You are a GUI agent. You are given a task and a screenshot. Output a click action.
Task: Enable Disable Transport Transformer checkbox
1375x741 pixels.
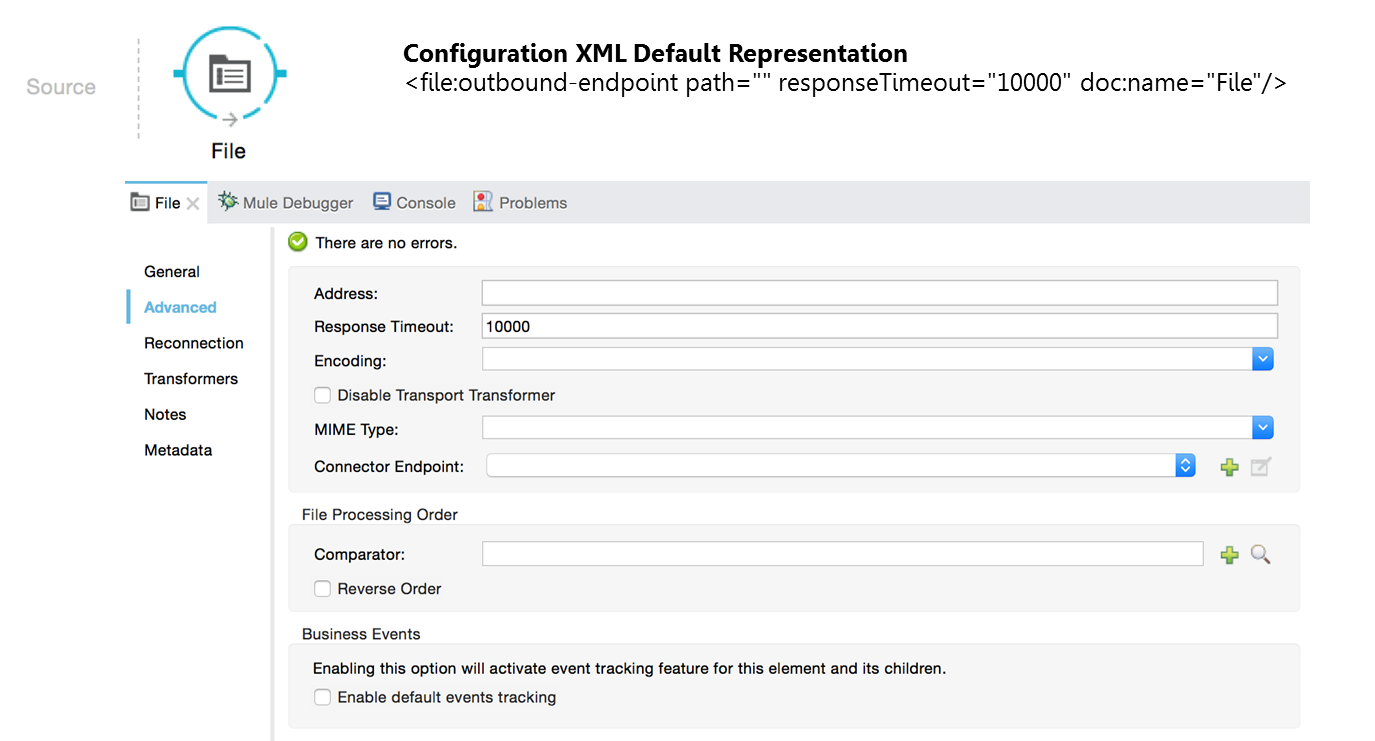[323, 395]
